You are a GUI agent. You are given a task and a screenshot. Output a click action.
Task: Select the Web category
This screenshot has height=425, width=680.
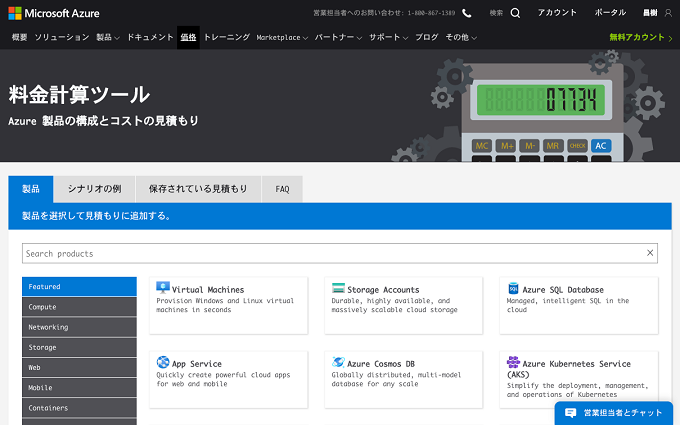pyautogui.click(x=79, y=367)
